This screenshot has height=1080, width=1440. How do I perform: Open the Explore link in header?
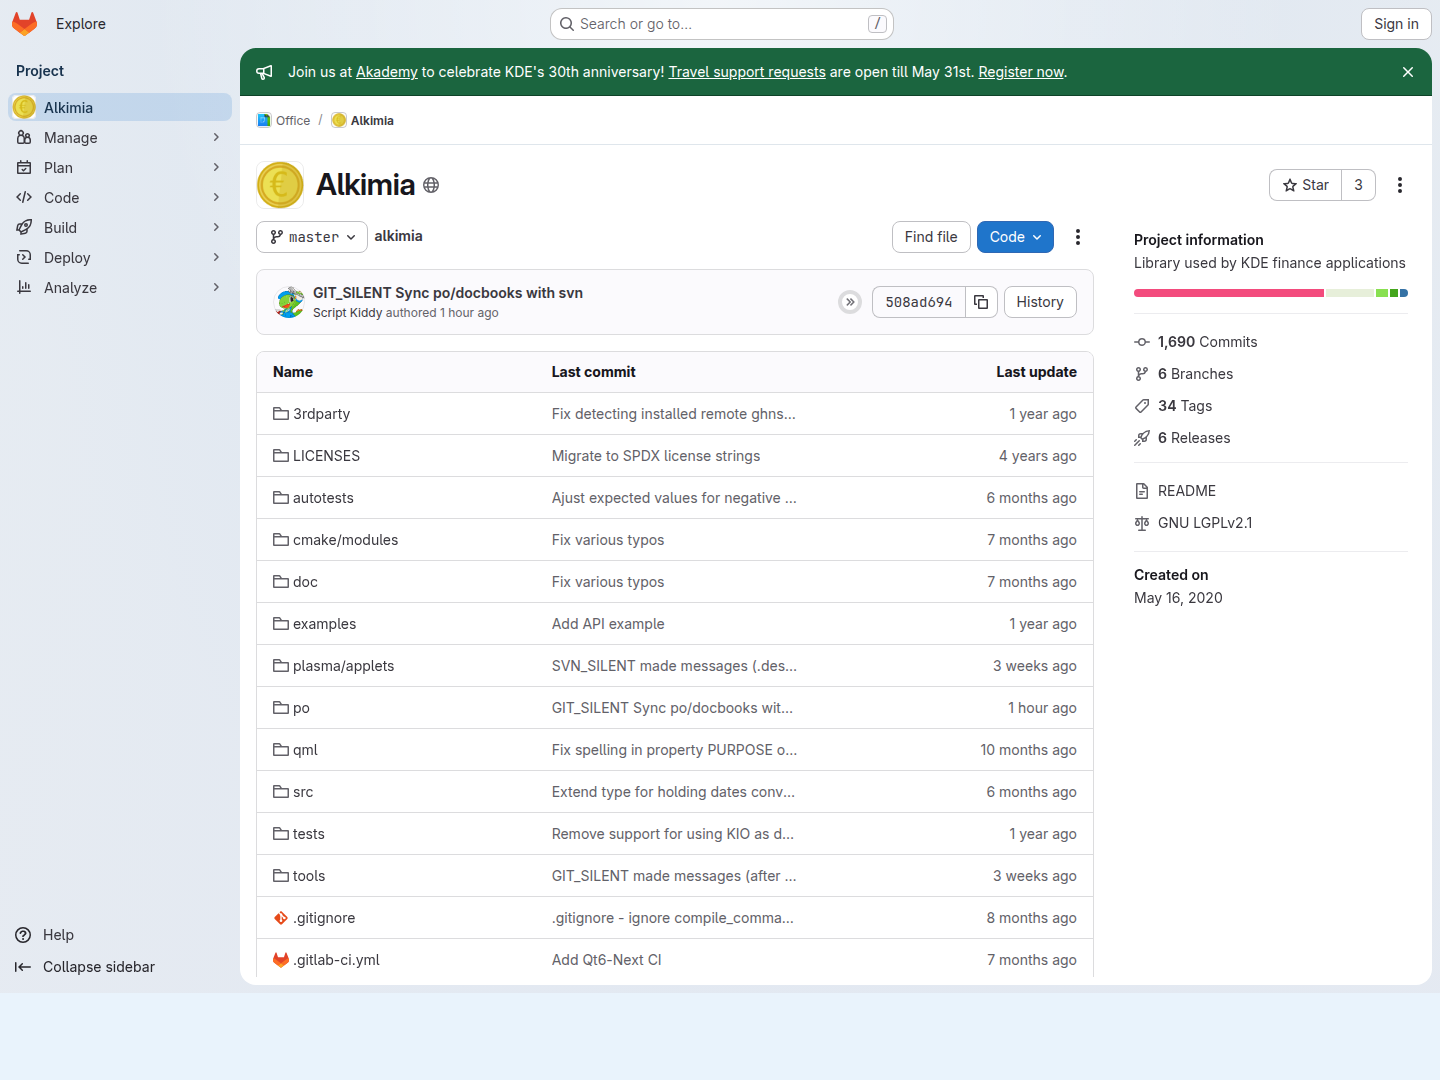coord(81,24)
